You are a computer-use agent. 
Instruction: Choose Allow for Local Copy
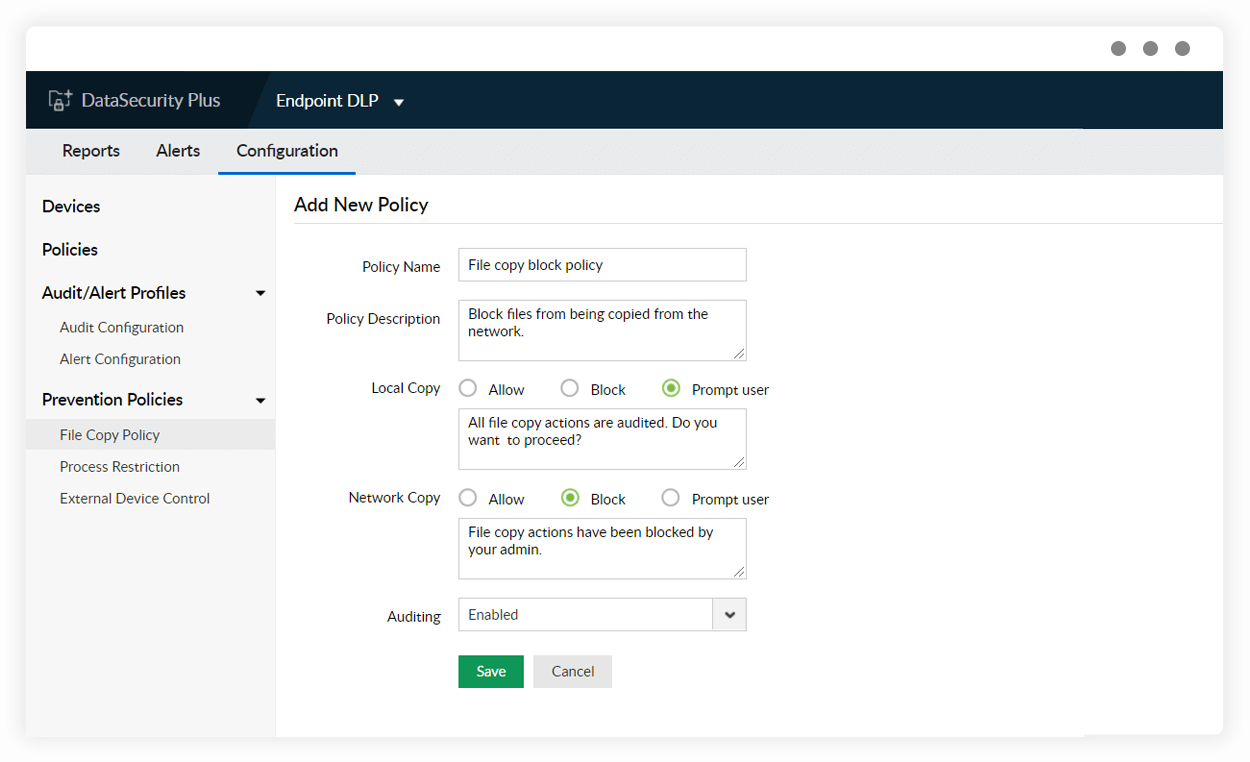pos(467,388)
